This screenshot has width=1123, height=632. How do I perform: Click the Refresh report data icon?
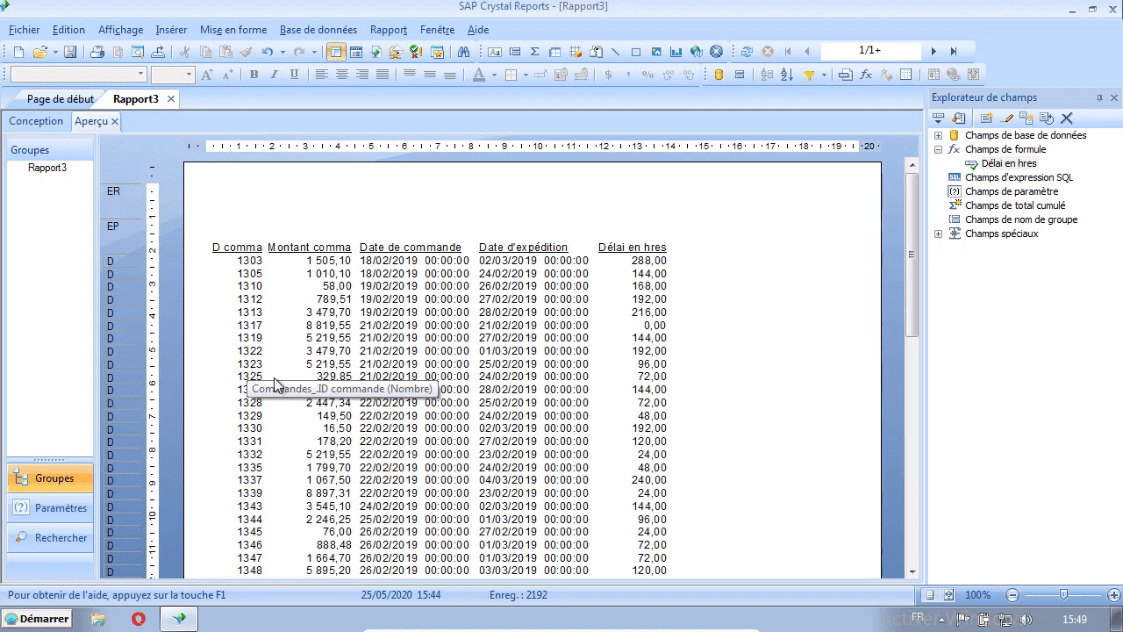coord(746,52)
